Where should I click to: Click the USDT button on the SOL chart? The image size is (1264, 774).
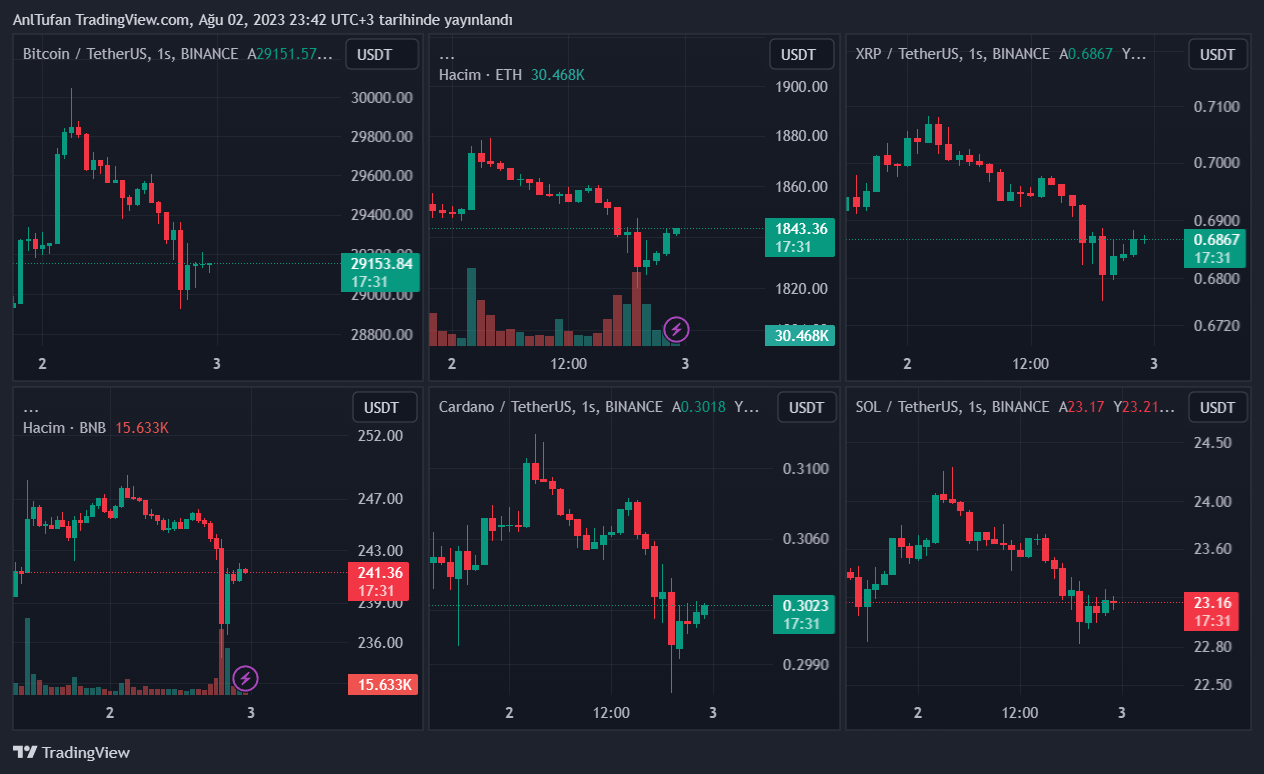click(1217, 407)
